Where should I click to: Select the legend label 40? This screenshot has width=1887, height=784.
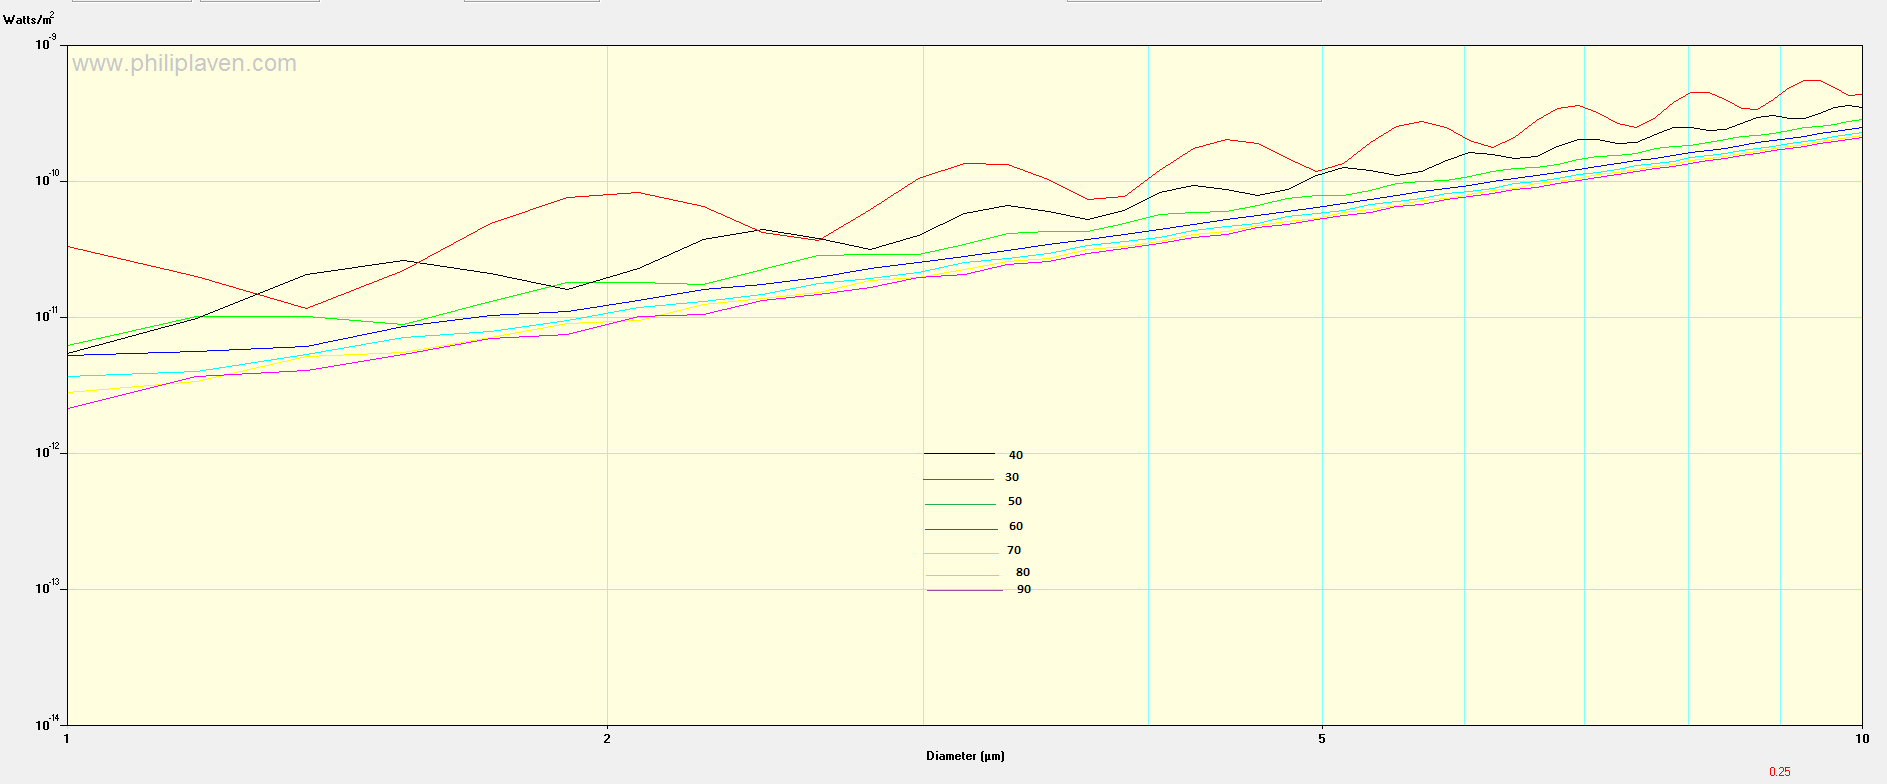1015,455
